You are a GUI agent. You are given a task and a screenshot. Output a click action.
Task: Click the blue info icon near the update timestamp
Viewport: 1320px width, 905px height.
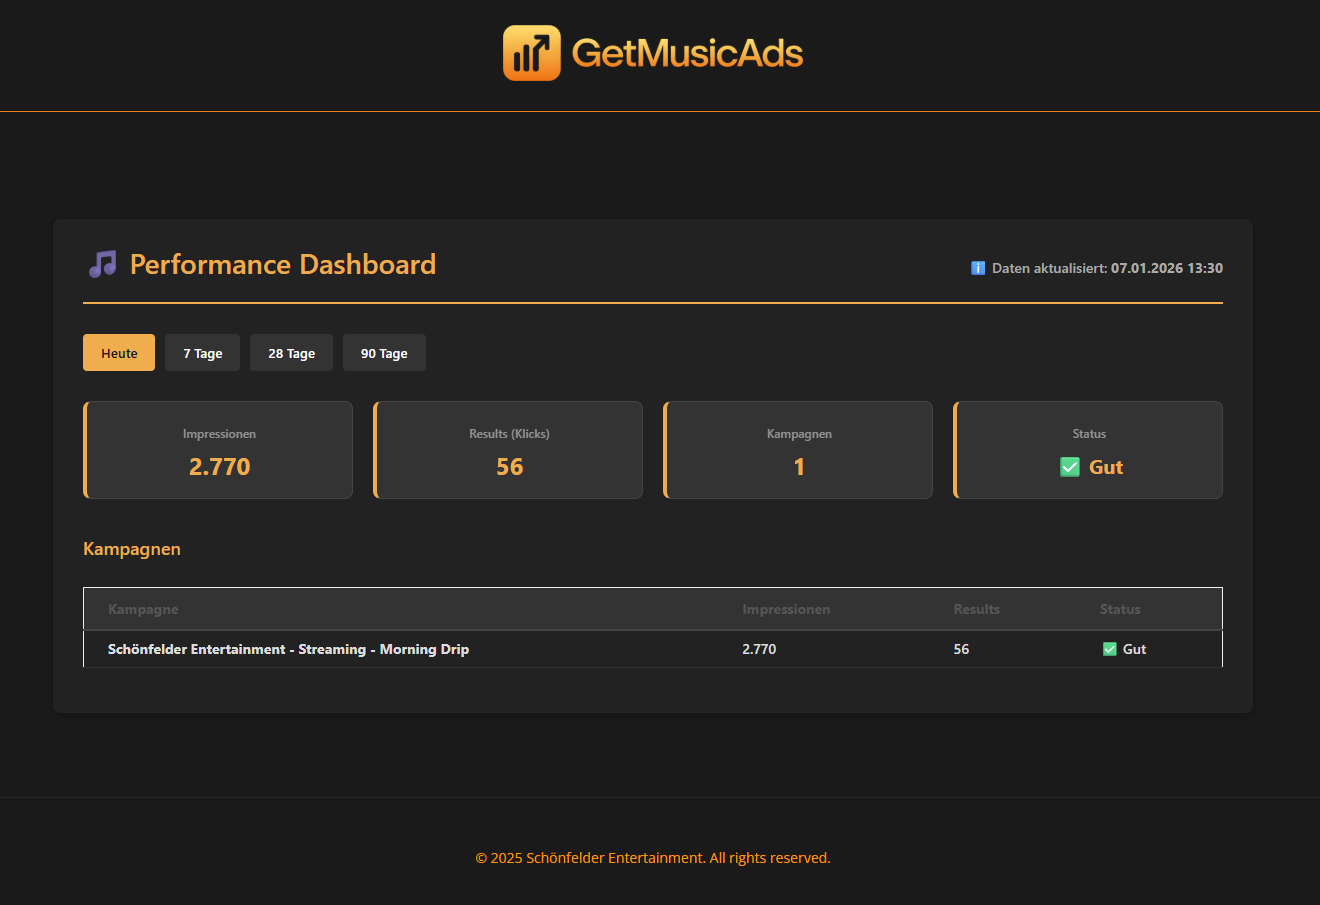[x=977, y=267]
